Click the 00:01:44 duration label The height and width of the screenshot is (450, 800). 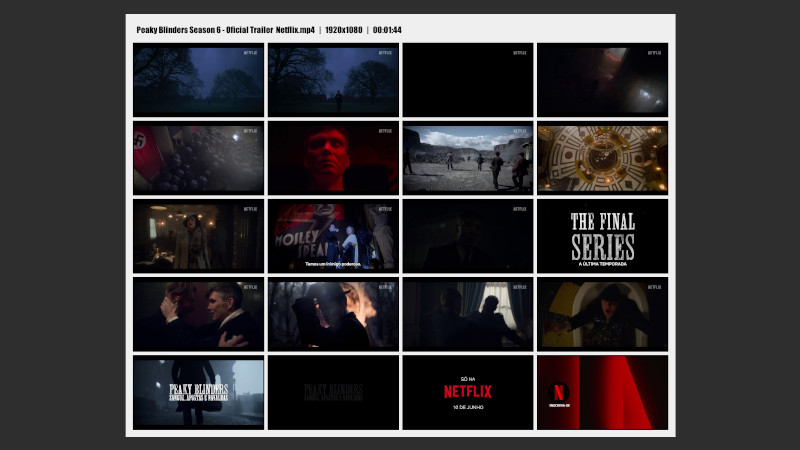click(x=388, y=30)
